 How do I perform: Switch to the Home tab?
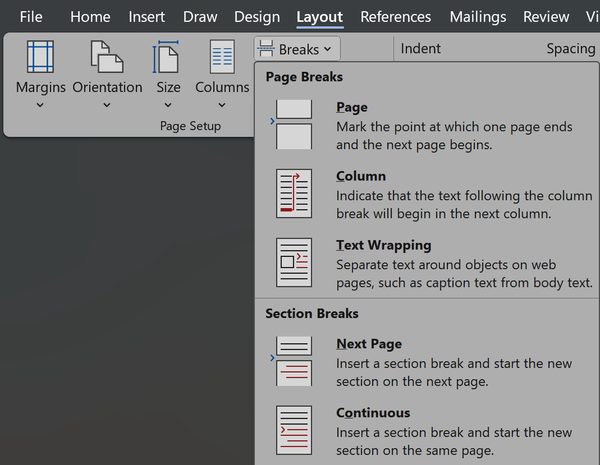coord(90,16)
